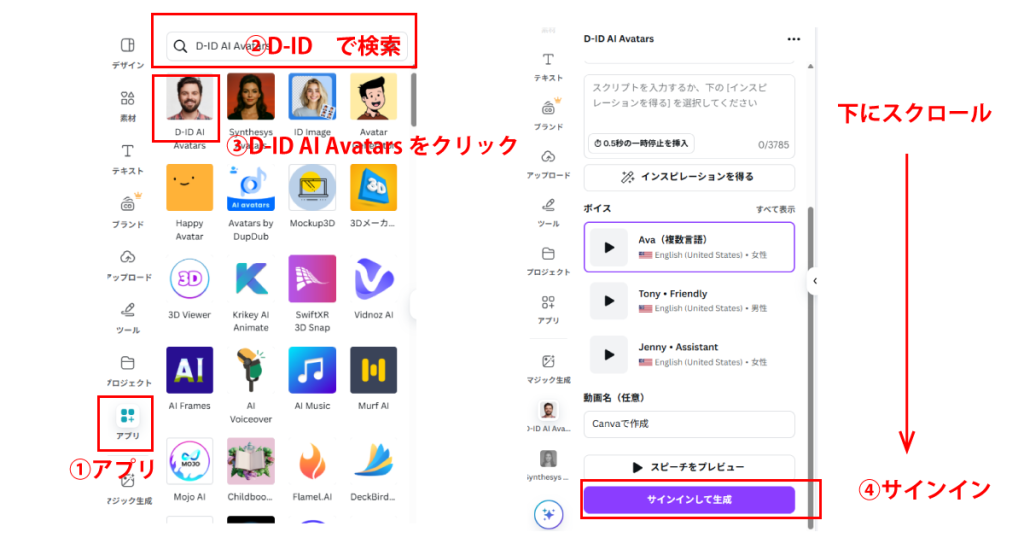
Task: Open マジック生成 in the left sidebar
Action: click(129, 490)
